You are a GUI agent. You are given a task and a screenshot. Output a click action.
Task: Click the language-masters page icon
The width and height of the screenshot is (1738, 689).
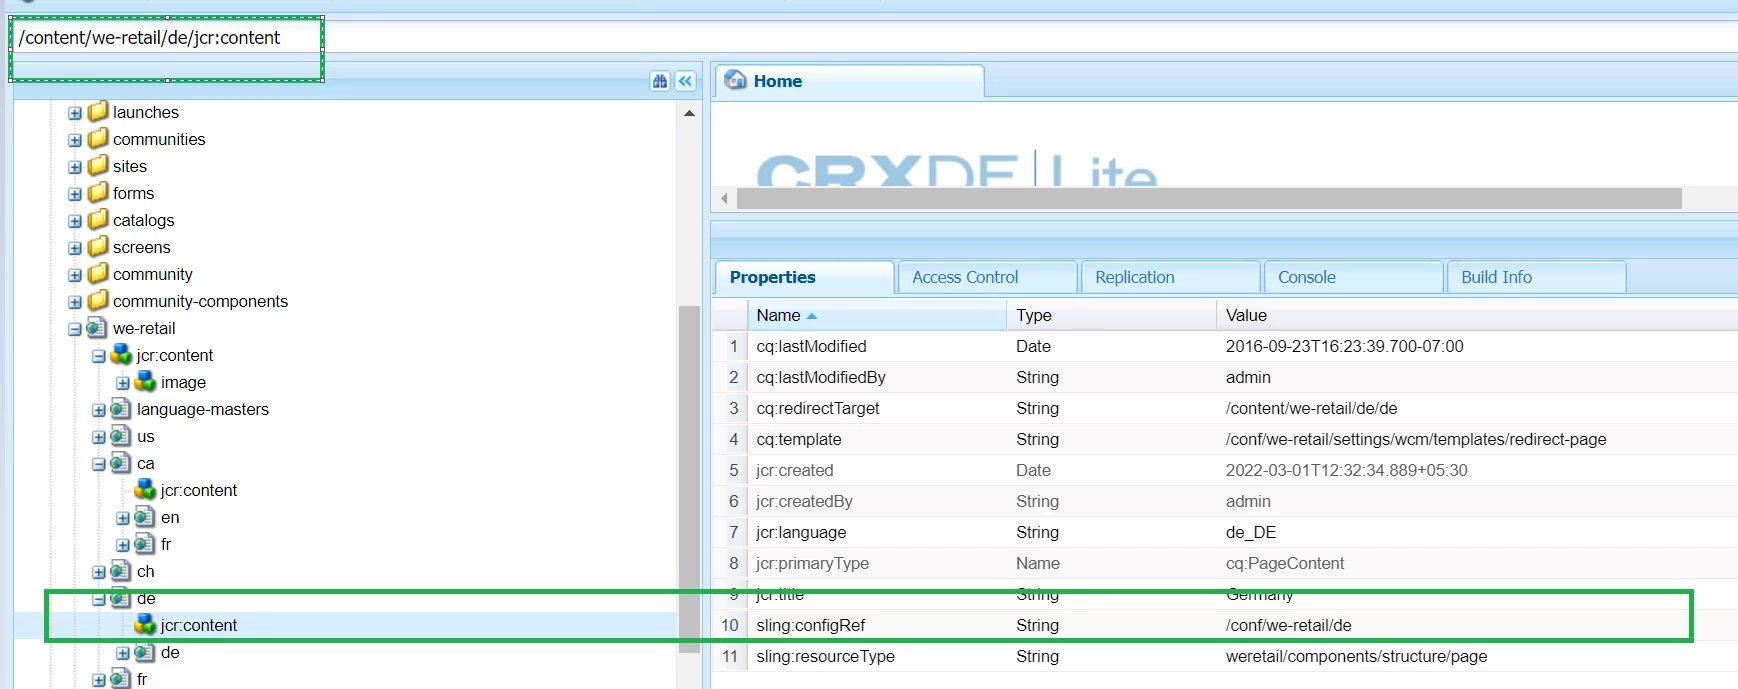121,408
